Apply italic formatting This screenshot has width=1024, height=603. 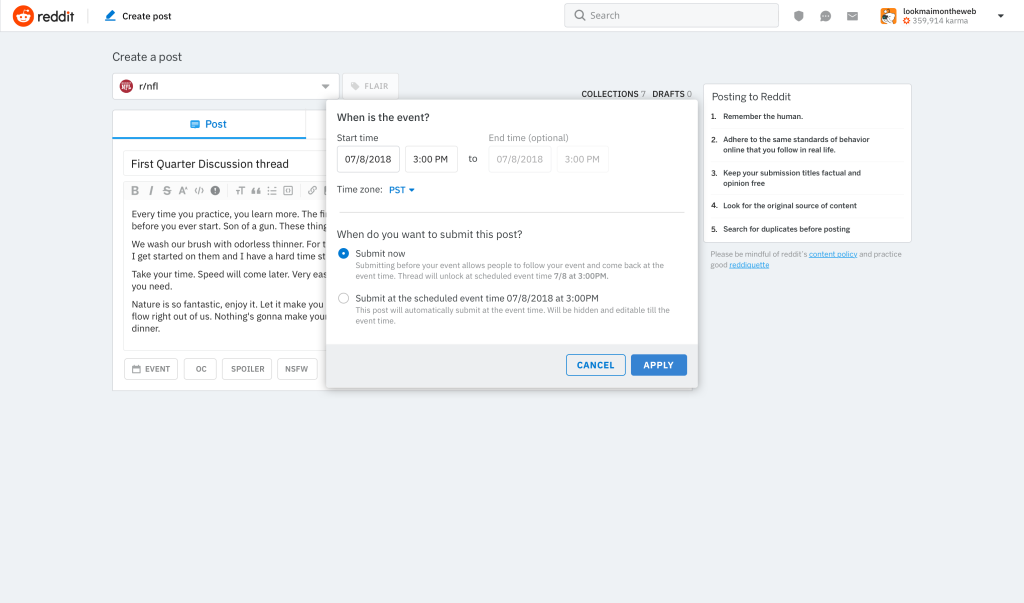click(x=151, y=191)
